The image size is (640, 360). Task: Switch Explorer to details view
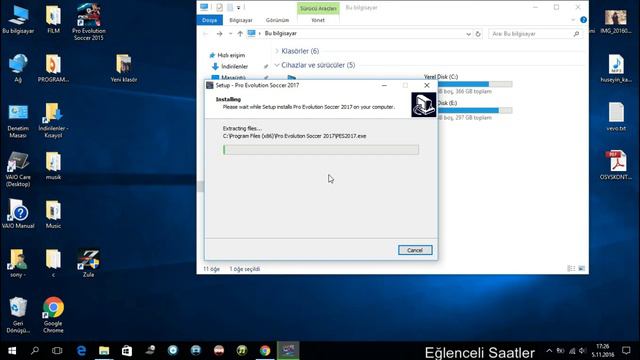(571, 268)
